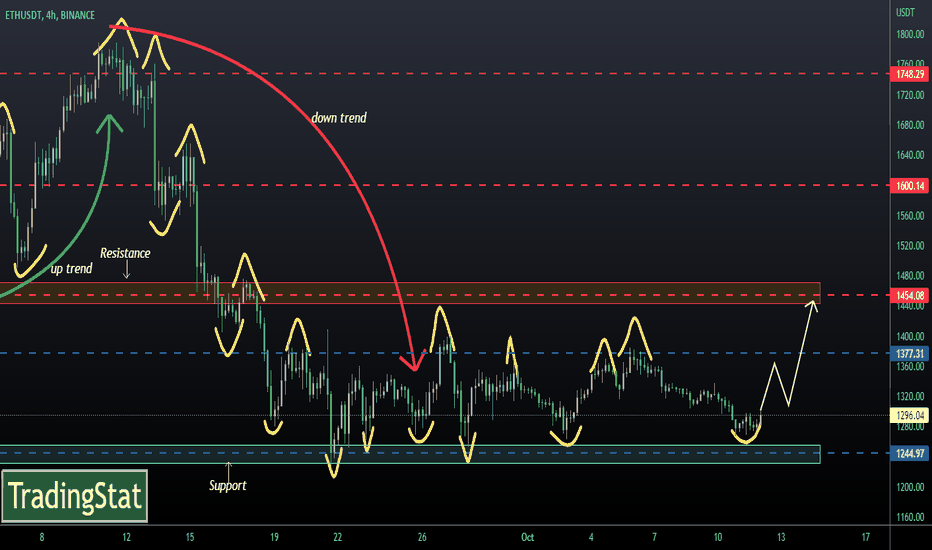This screenshot has height=550, width=932.
Task: Click the date label 26 on time axis
Action: (x=422, y=538)
